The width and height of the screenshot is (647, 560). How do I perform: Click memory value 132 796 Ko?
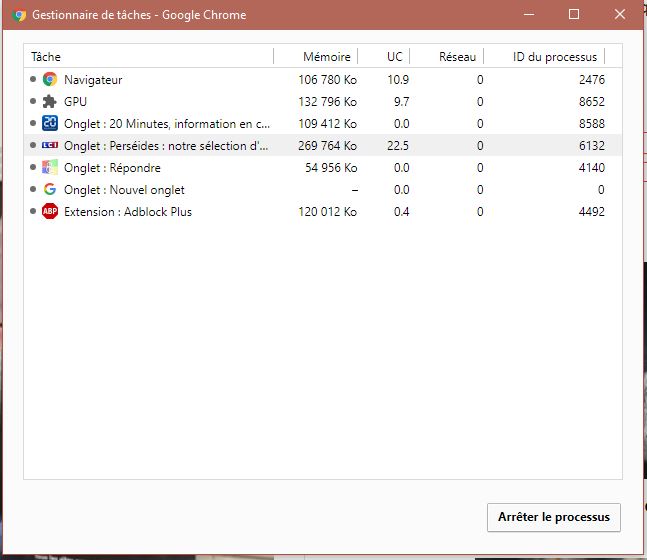[328, 102]
